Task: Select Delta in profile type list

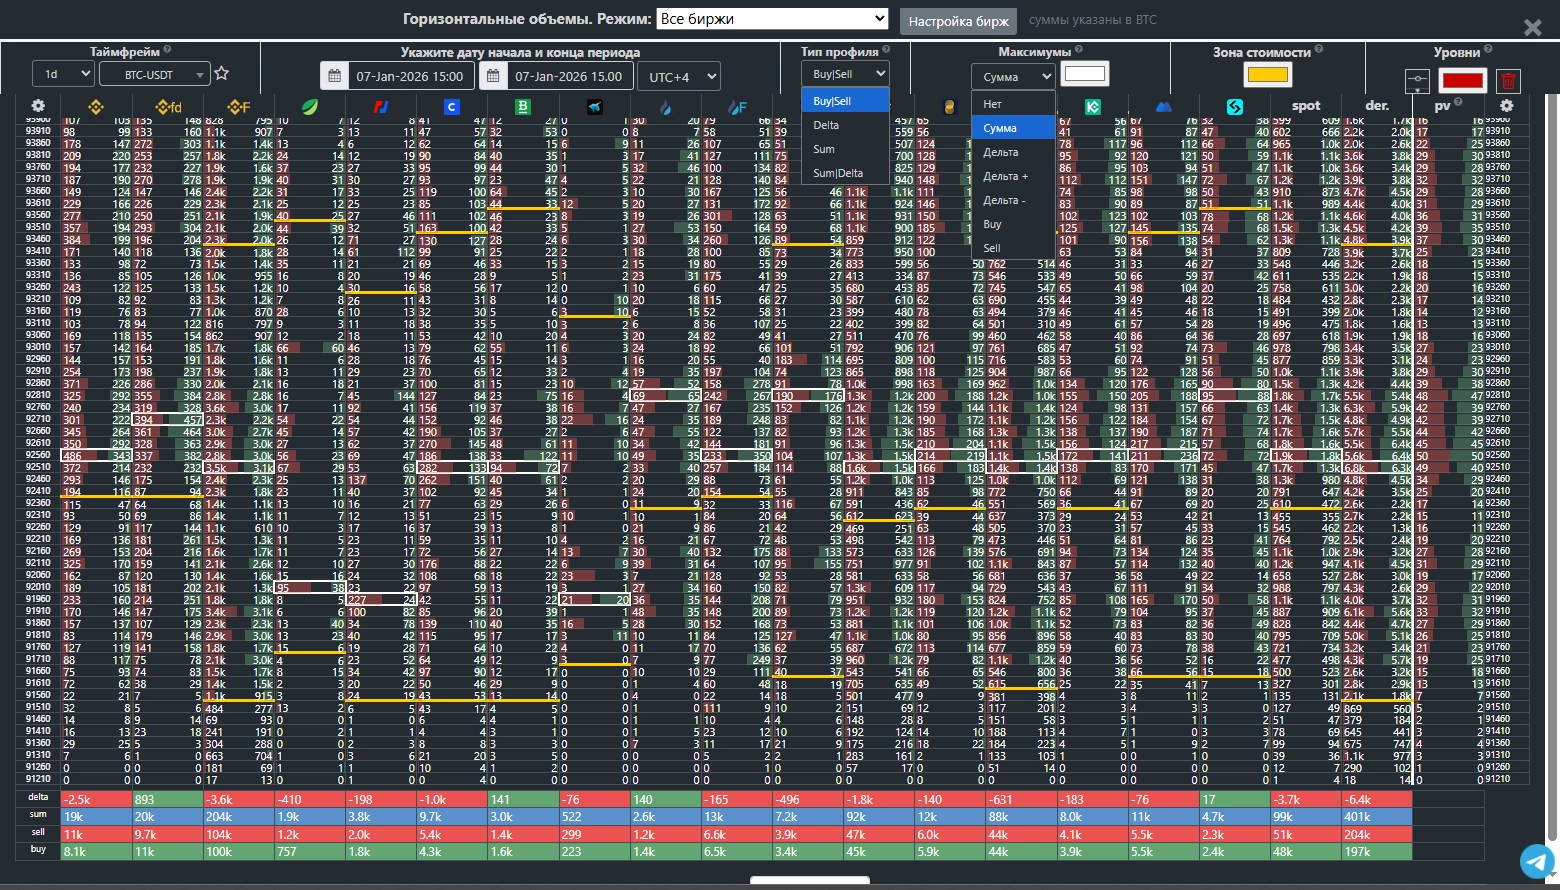Action: [x=826, y=125]
